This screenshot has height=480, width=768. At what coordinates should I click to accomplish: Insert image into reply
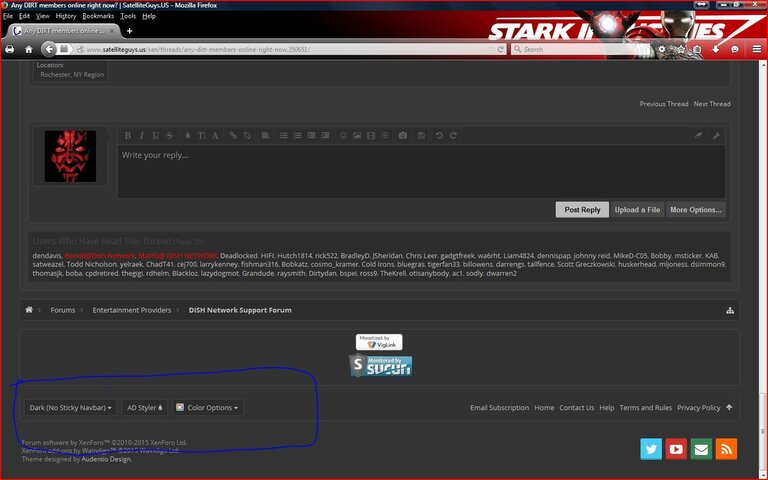(x=357, y=136)
